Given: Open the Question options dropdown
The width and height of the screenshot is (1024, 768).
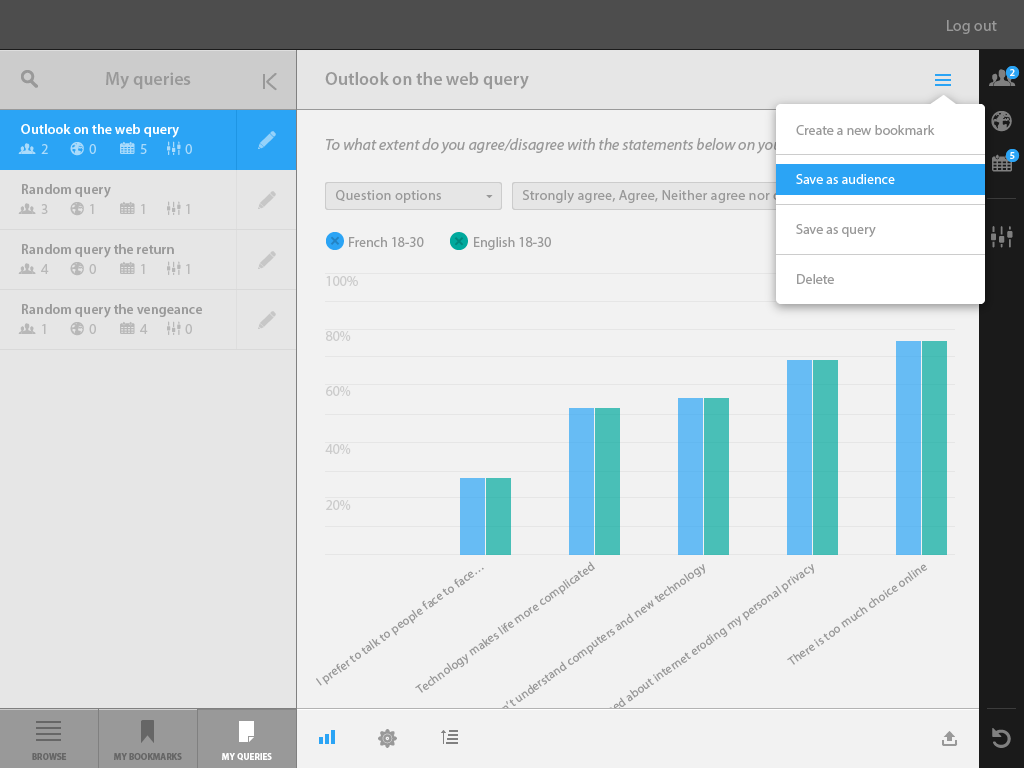Looking at the screenshot, I should 413,196.
